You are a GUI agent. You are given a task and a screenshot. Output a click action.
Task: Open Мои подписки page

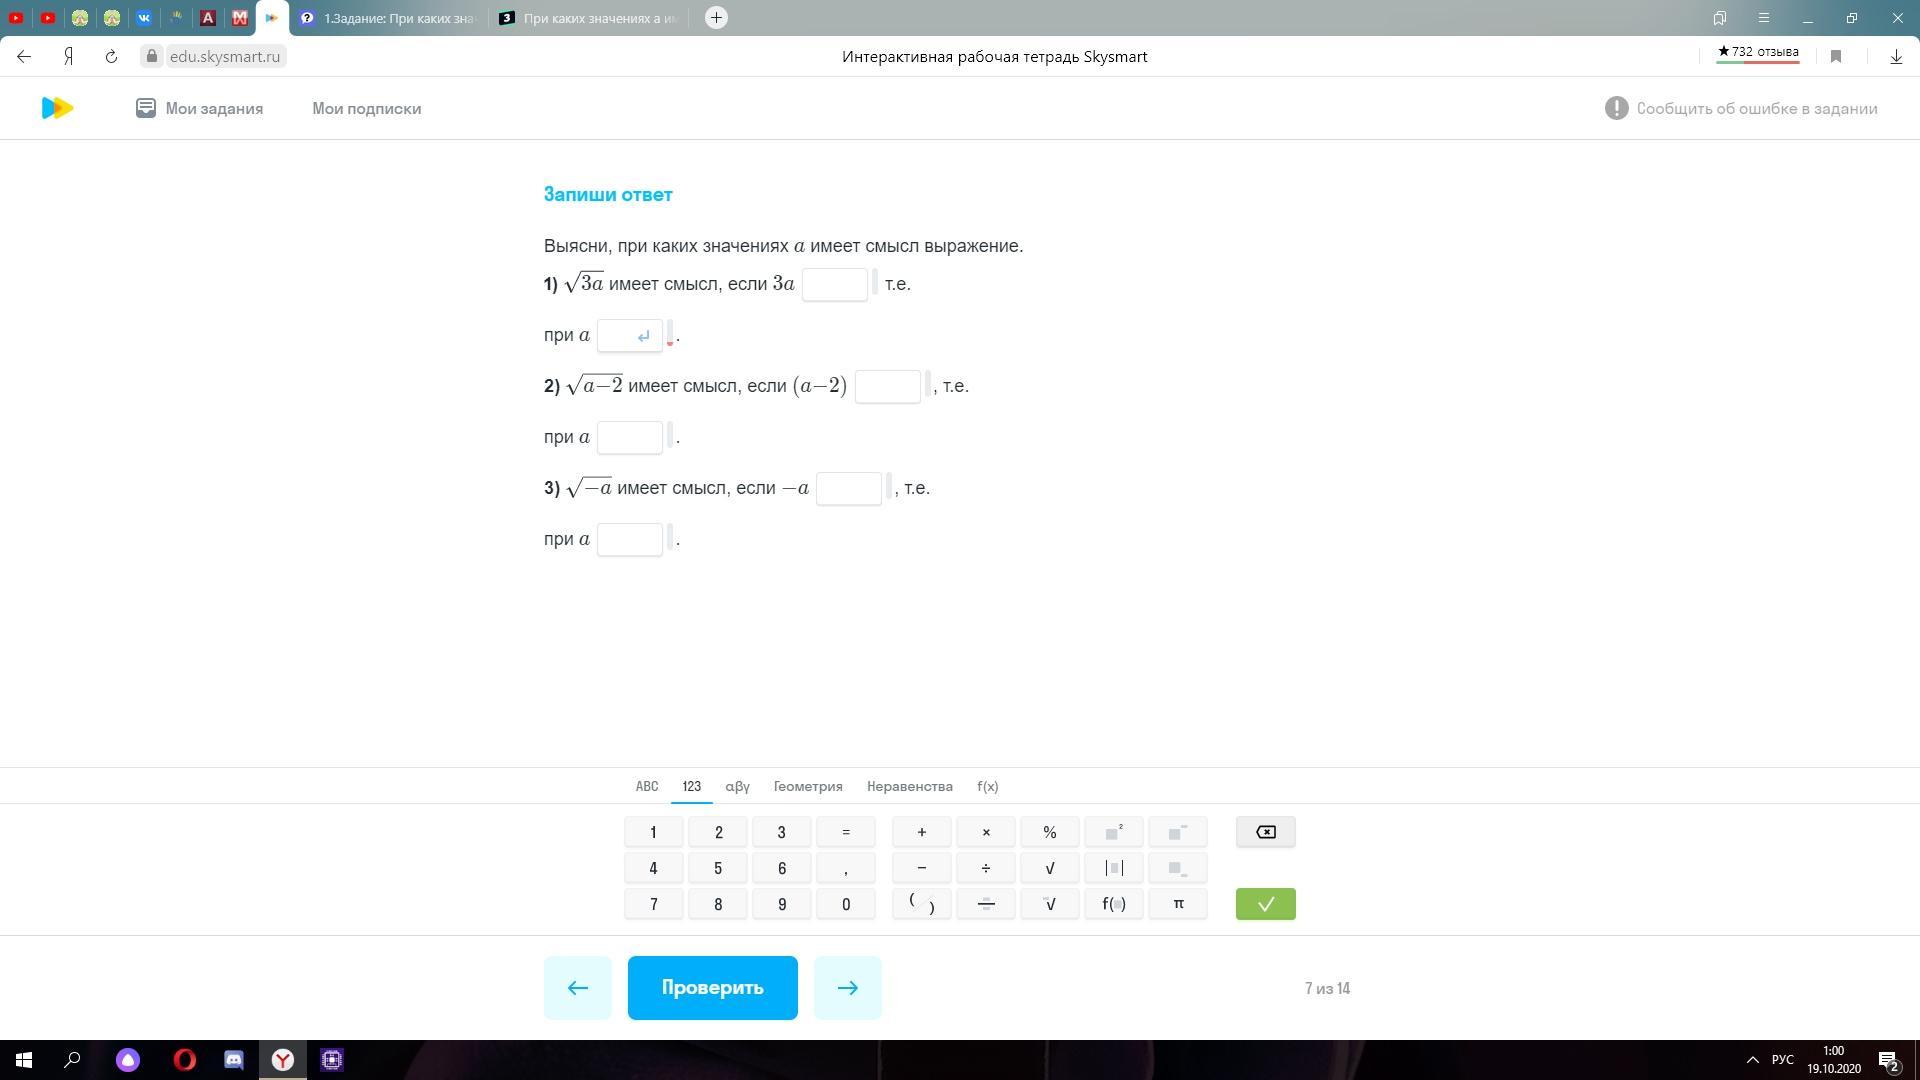point(366,108)
